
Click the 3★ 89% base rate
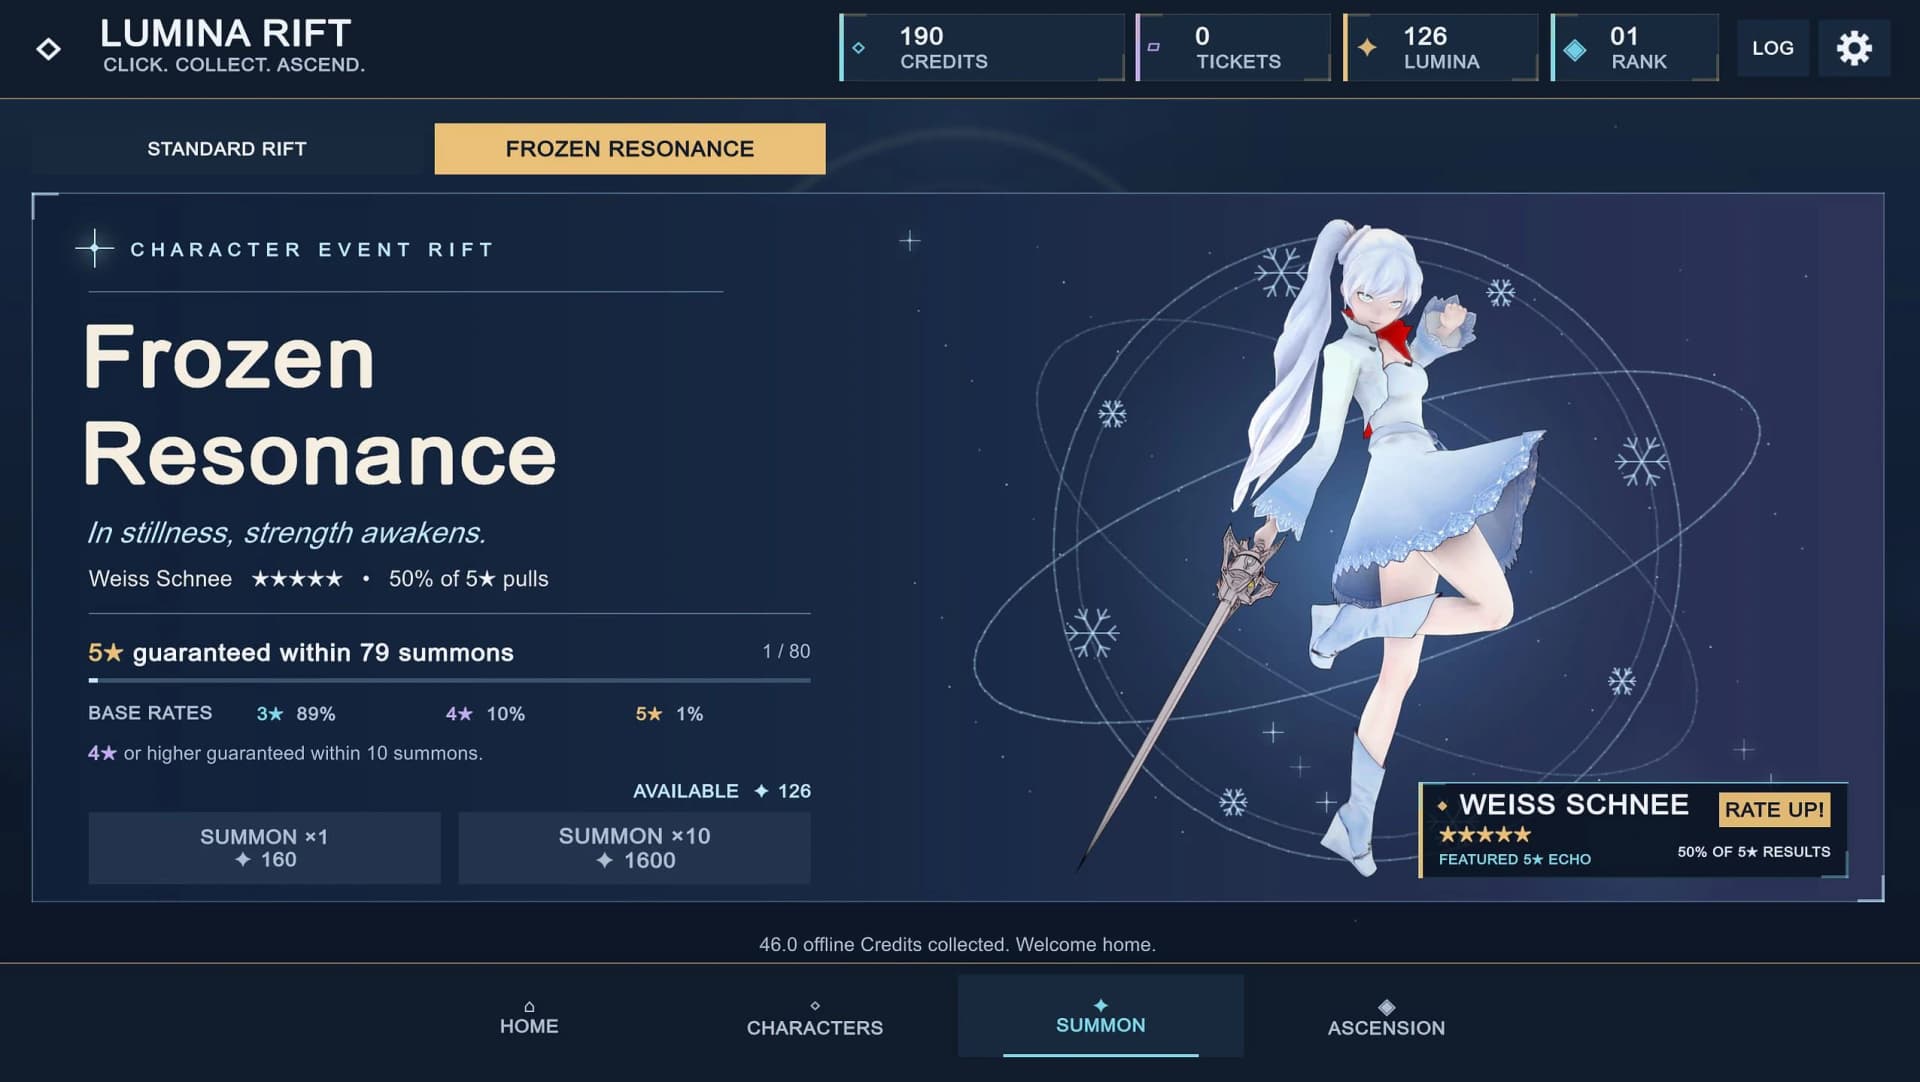(x=296, y=714)
